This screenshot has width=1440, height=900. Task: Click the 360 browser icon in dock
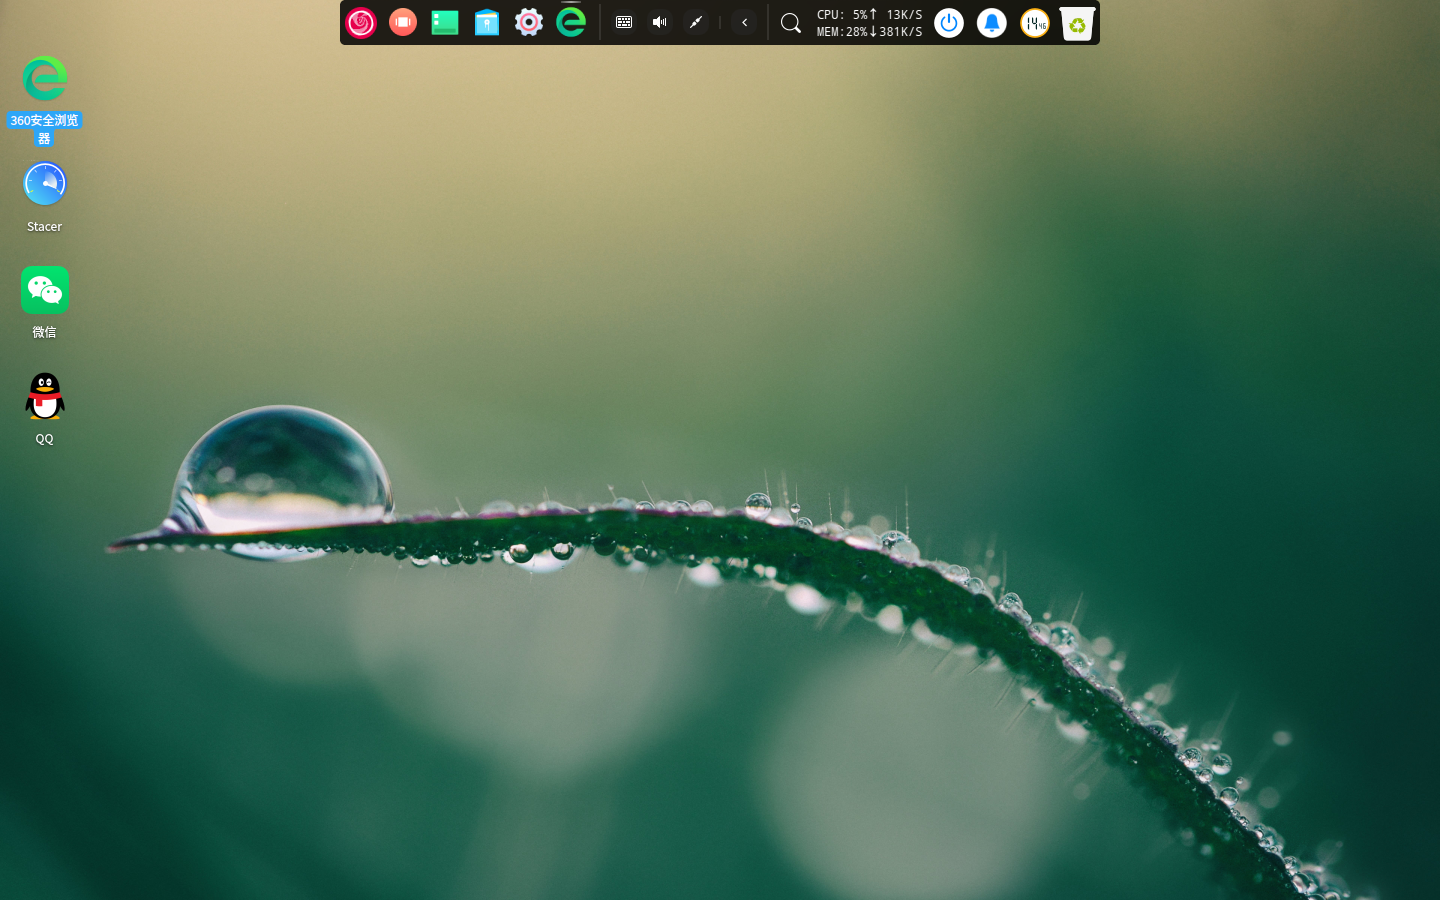coord(571,21)
